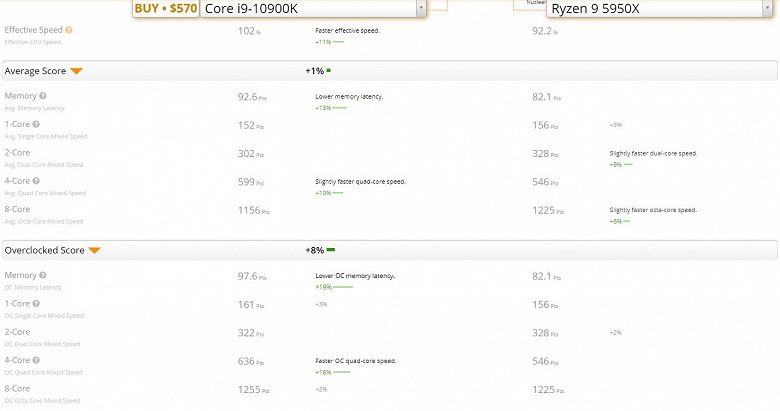Click the 1156 Pts octa-core value
The width and height of the screenshot is (780, 411).
point(253,210)
